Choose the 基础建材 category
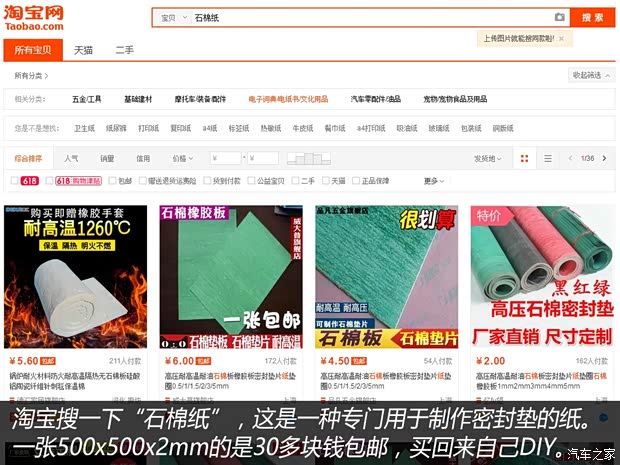Screen dimensions: 620x465 138,99
